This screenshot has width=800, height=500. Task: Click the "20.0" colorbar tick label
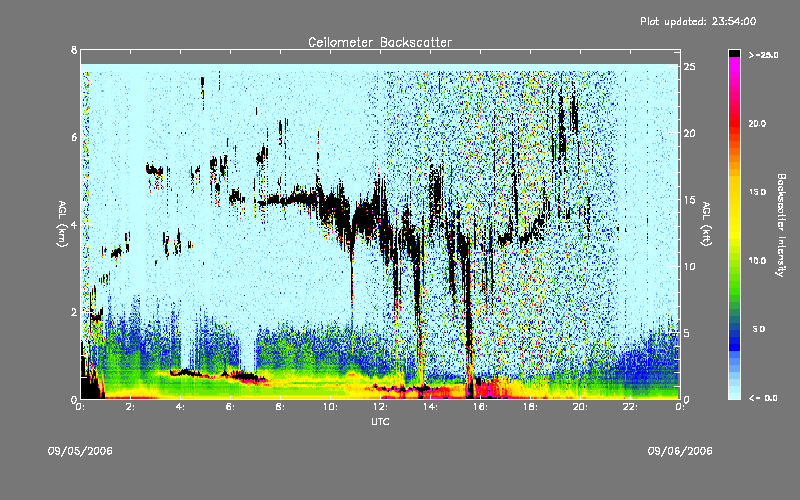pos(757,124)
